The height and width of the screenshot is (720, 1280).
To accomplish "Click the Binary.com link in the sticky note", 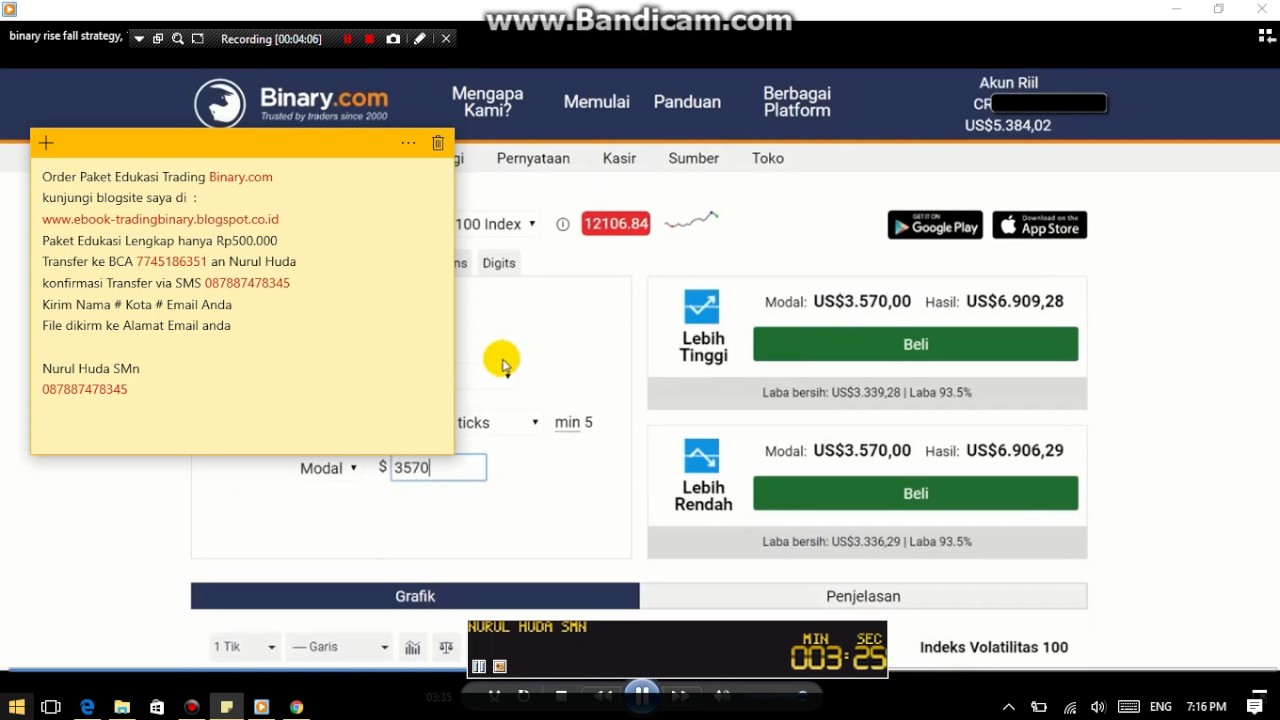I will tap(240, 177).
